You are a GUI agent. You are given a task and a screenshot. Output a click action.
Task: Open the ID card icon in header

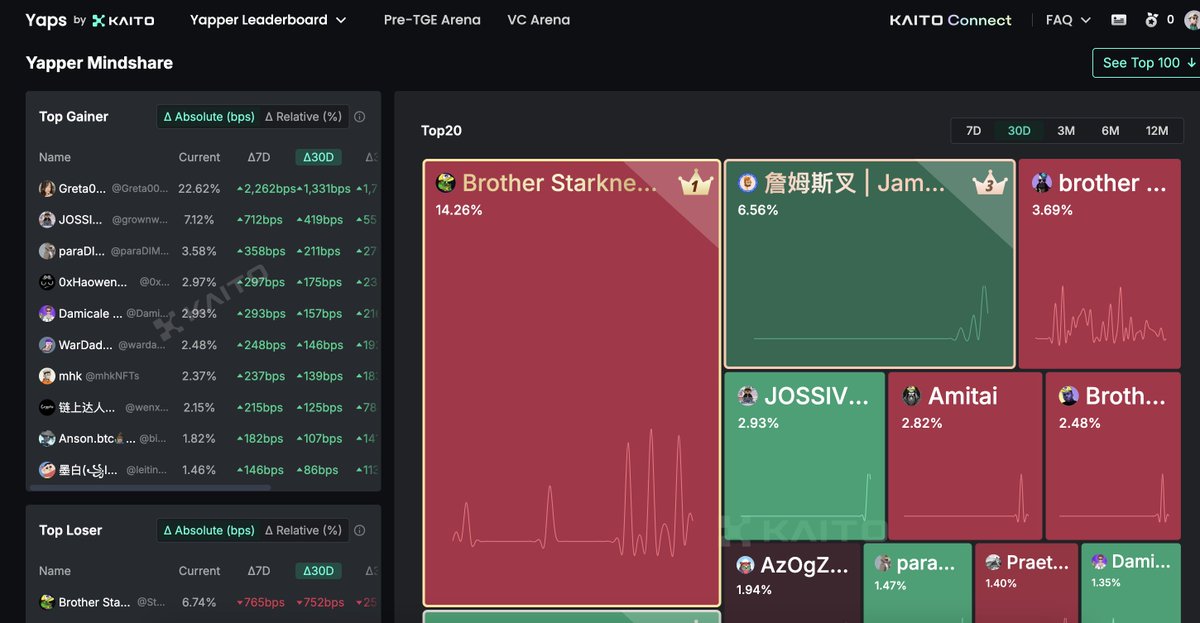point(1118,20)
